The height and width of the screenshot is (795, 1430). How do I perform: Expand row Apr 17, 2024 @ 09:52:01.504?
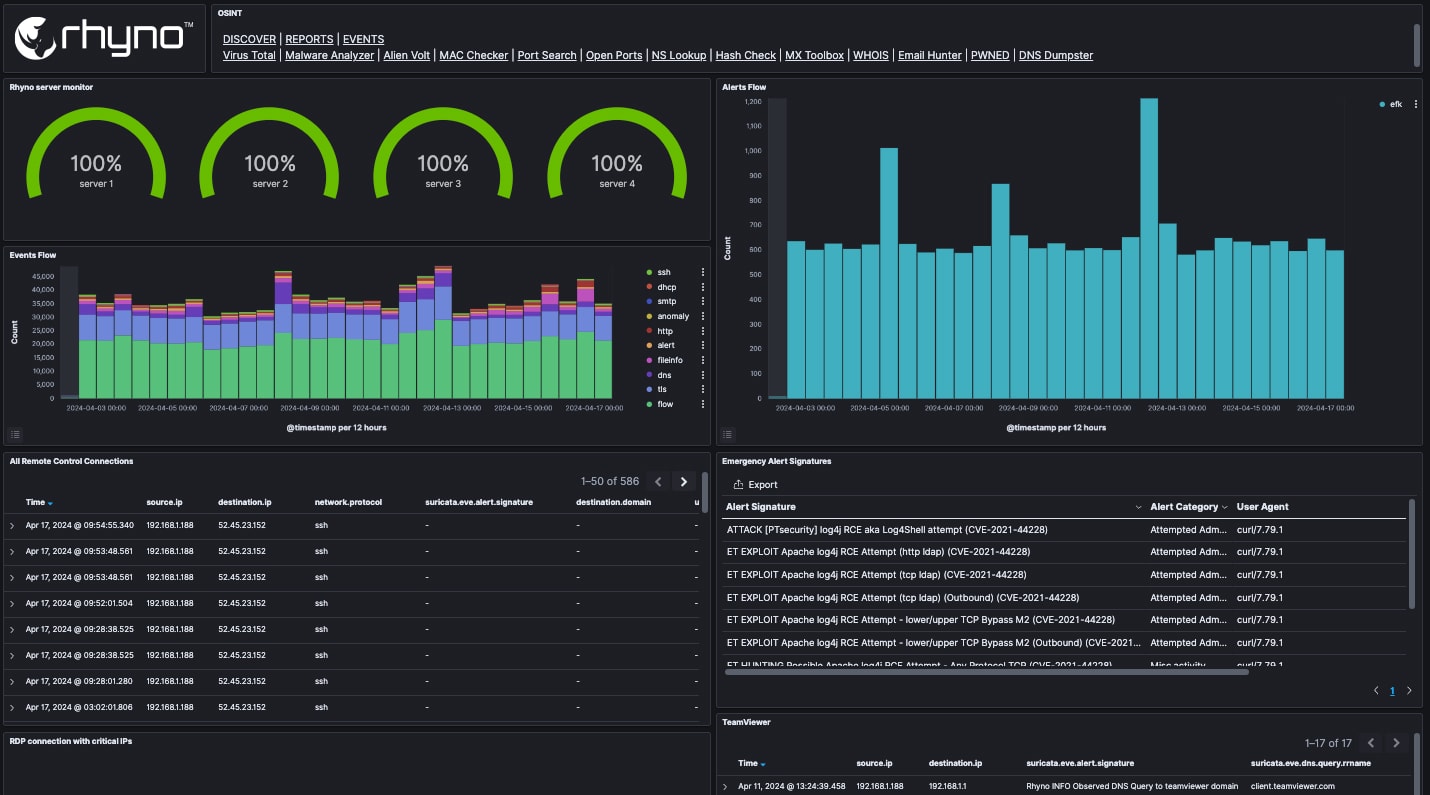coord(12,604)
